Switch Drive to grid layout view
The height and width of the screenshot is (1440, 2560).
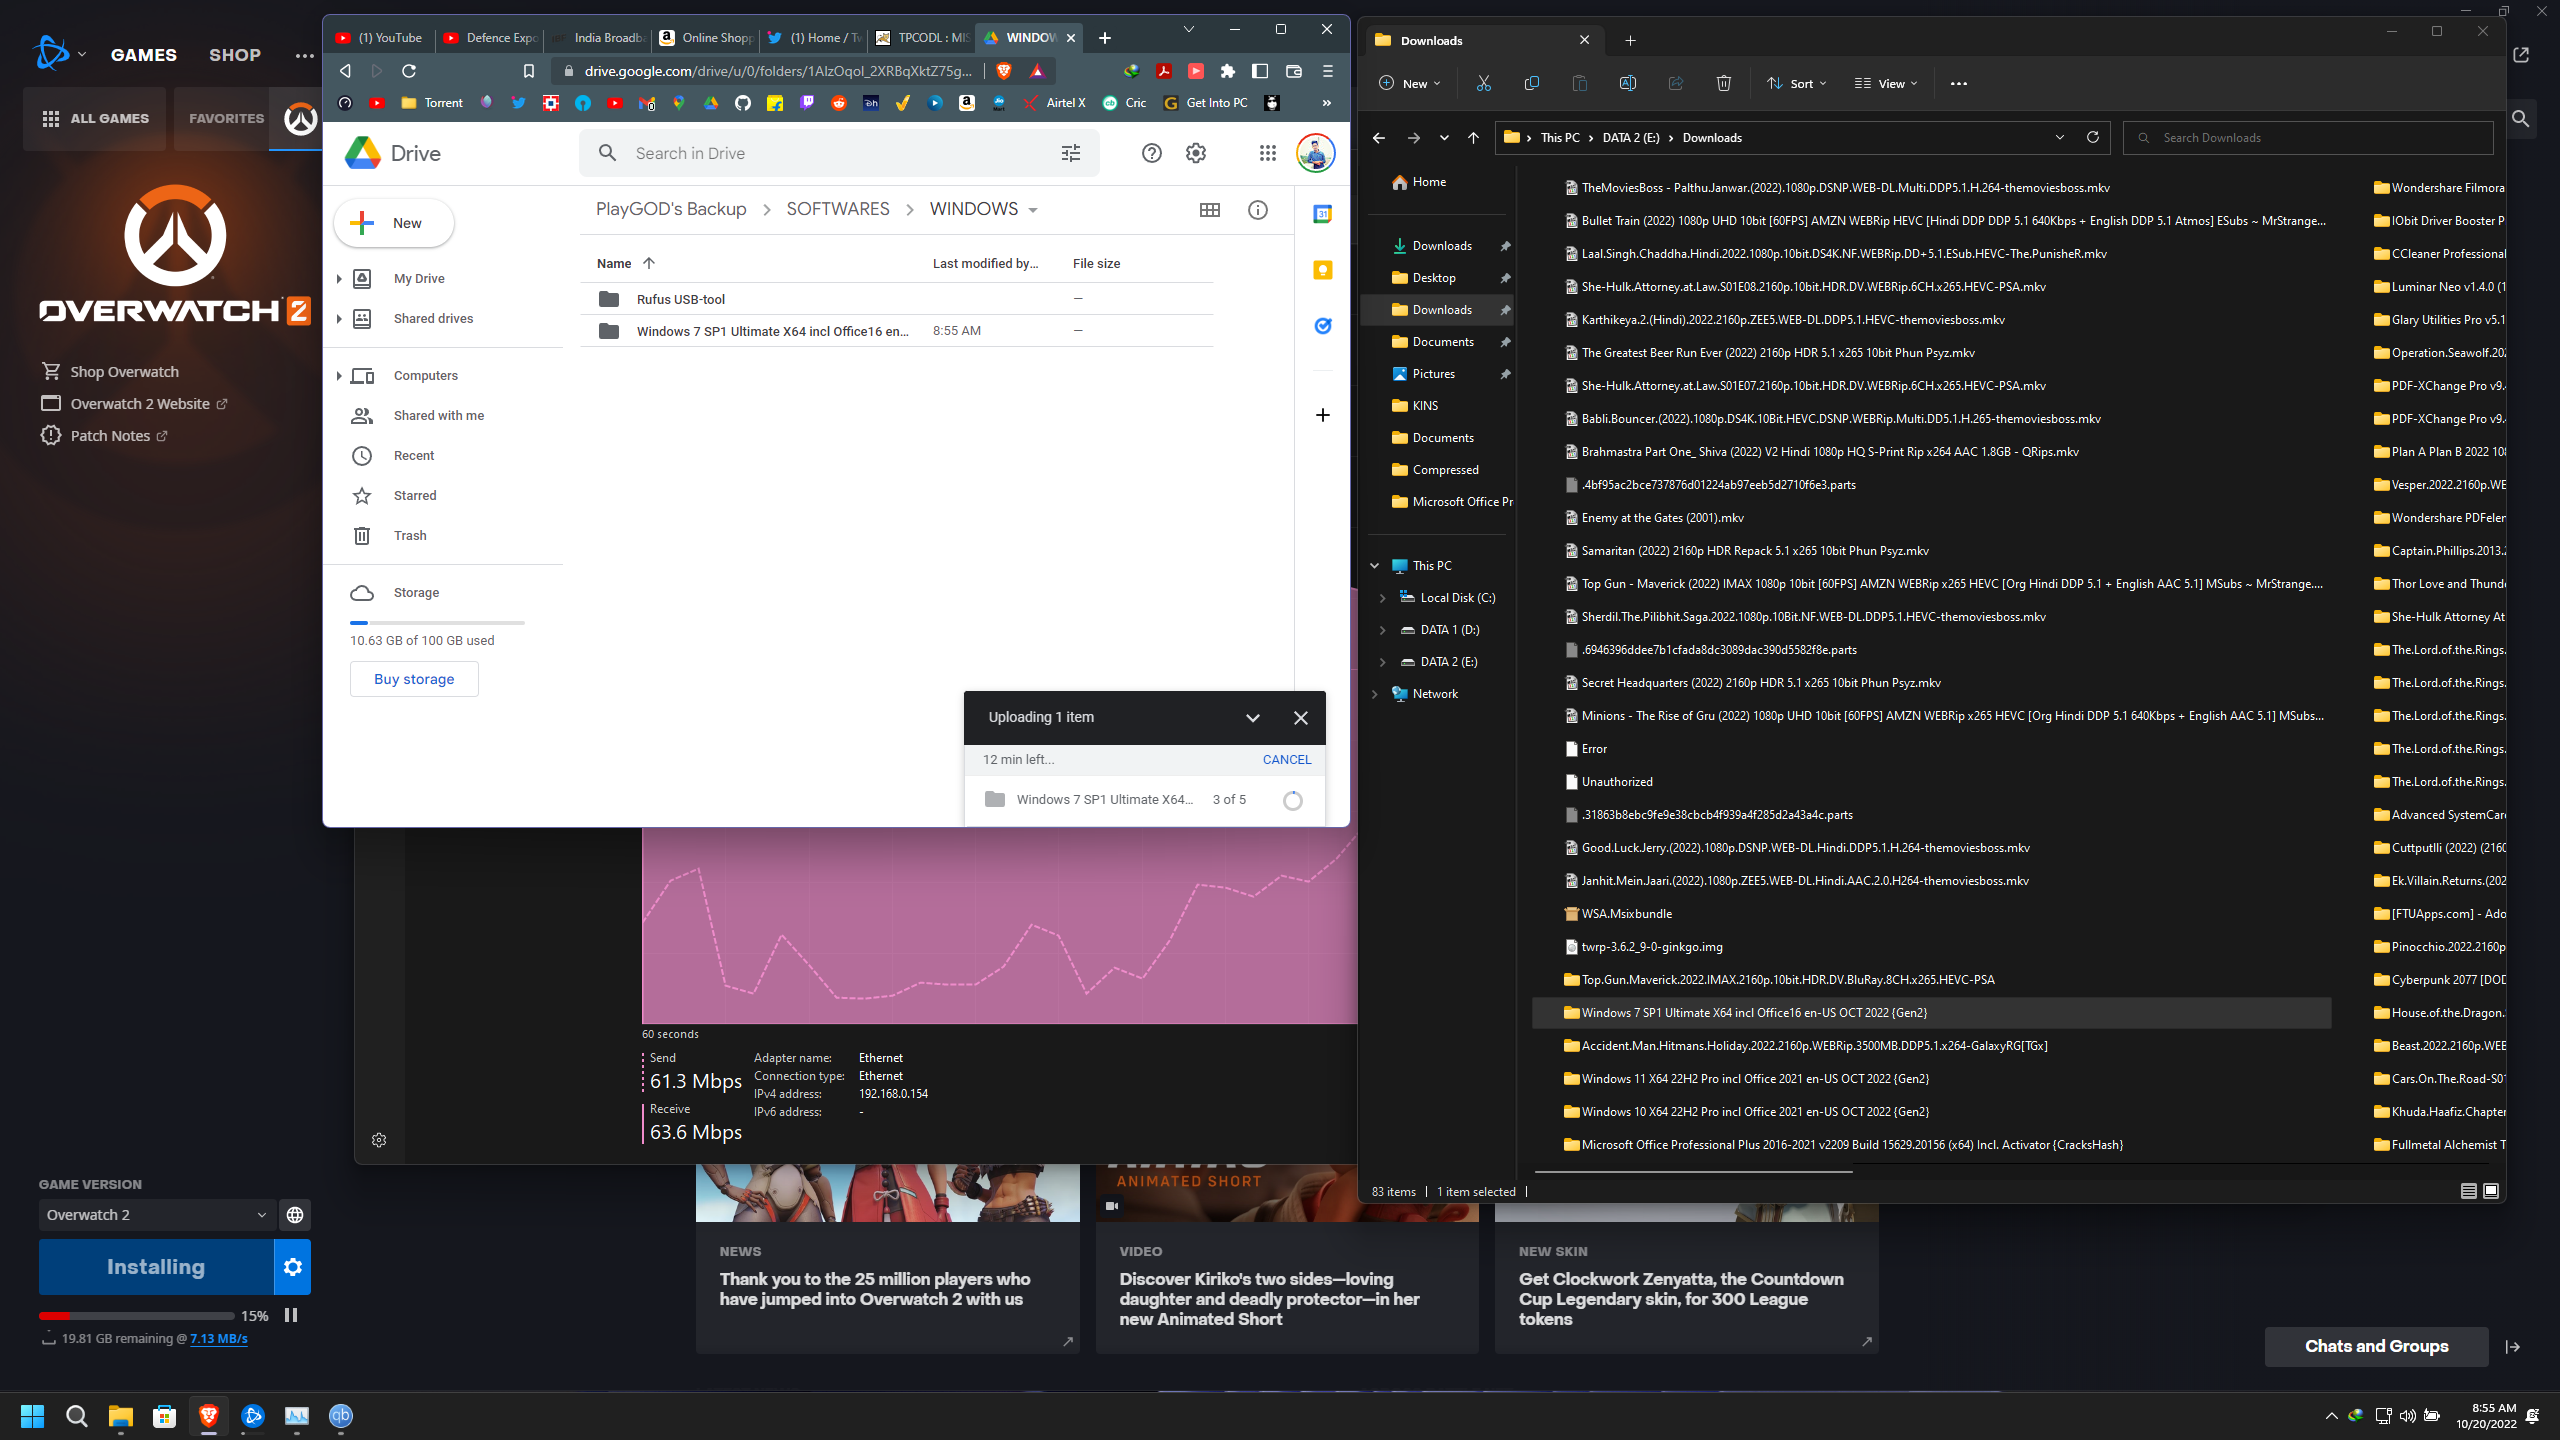1209,210
